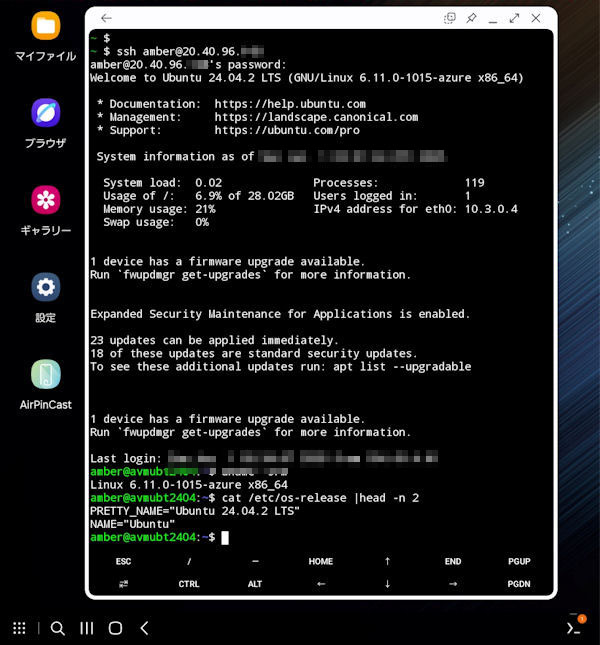Pin the terminal window with the pin icon
This screenshot has height=645, width=600.
[471, 18]
